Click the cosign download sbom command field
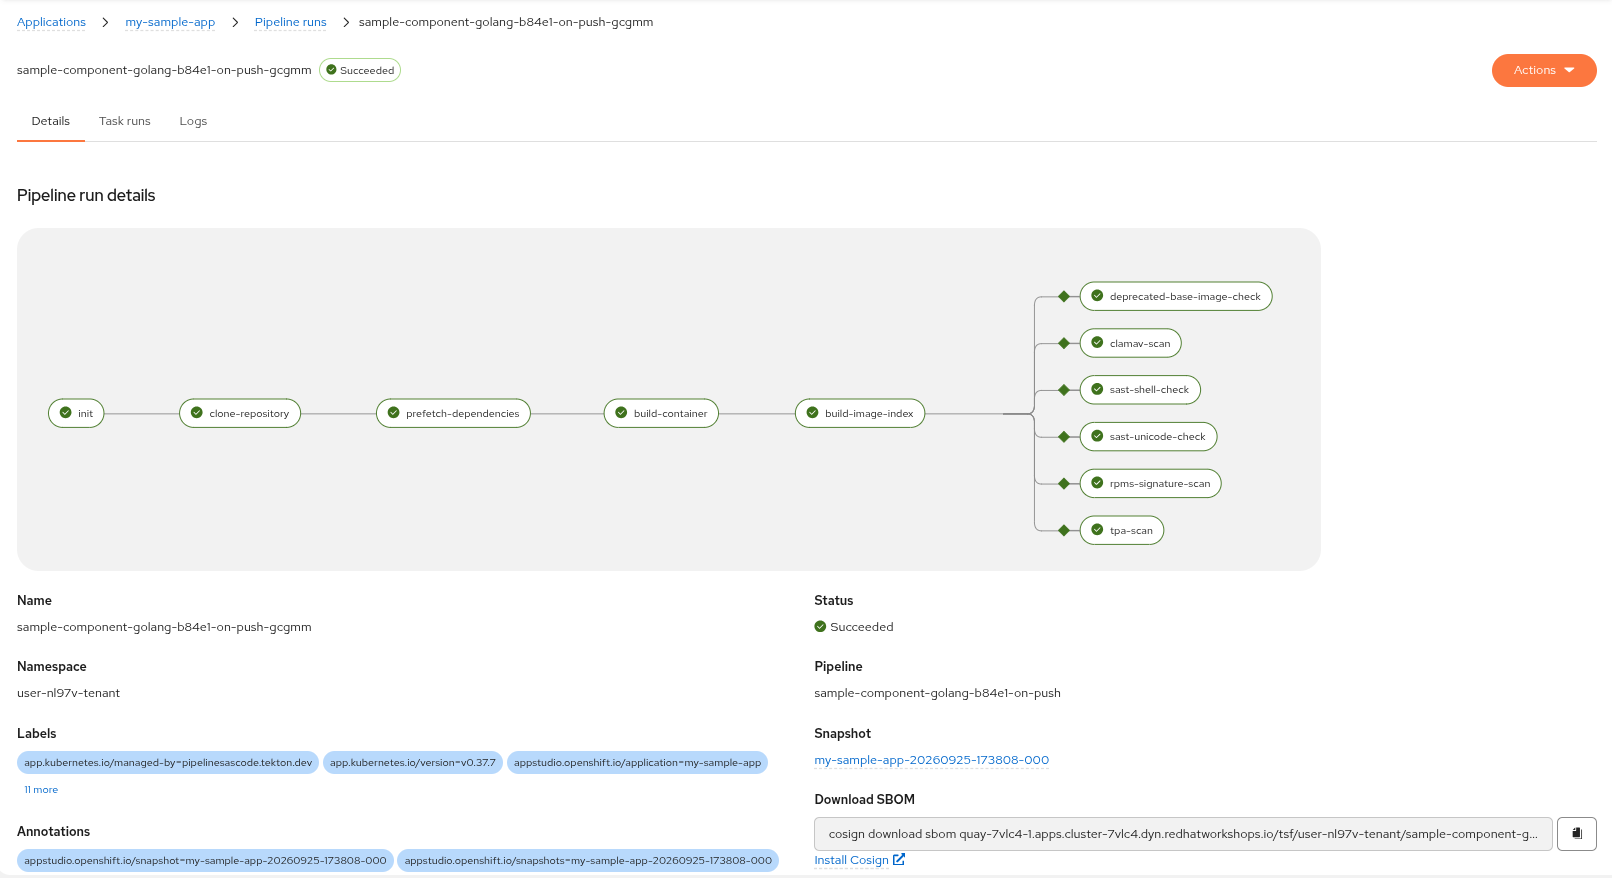The height and width of the screenshot is (878, 1612). click(1183, 834)
